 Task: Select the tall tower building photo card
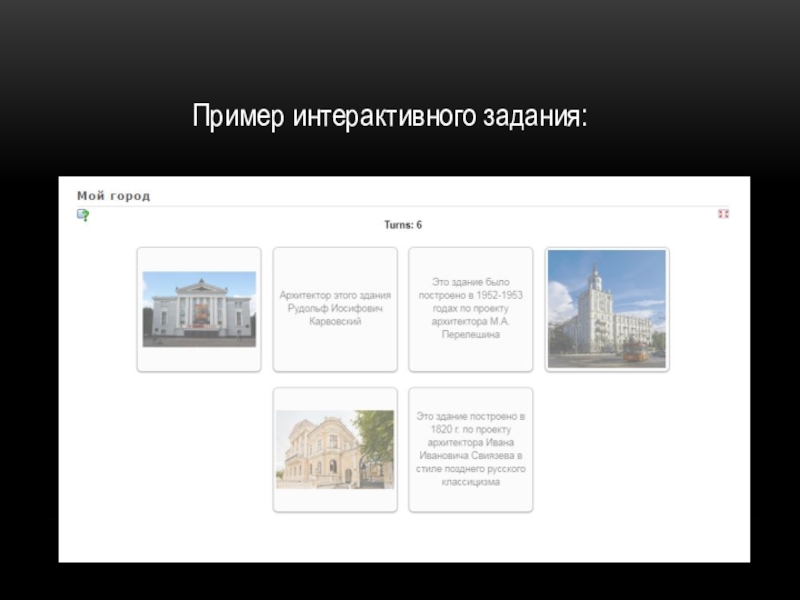coord(607,310)
